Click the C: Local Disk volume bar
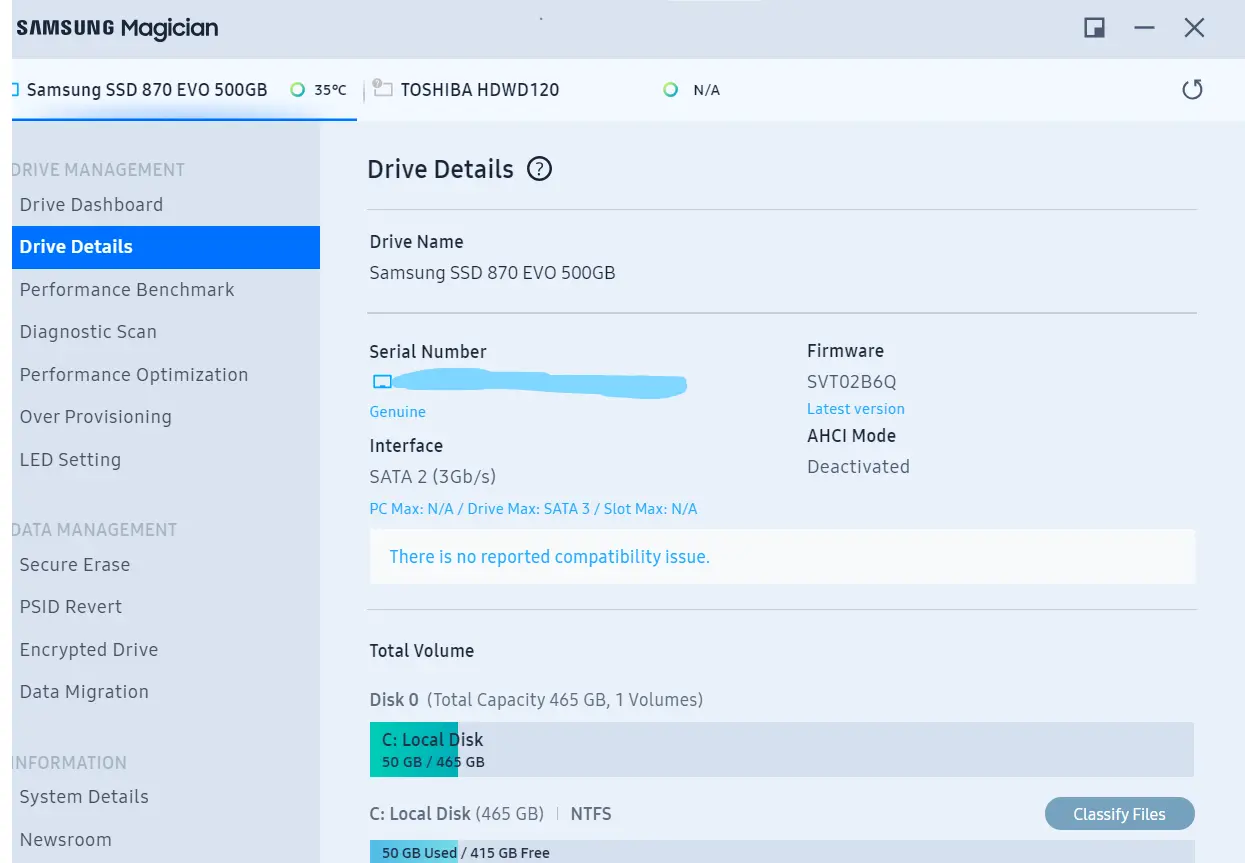1245x863 pixels. (x=781, y=750)
